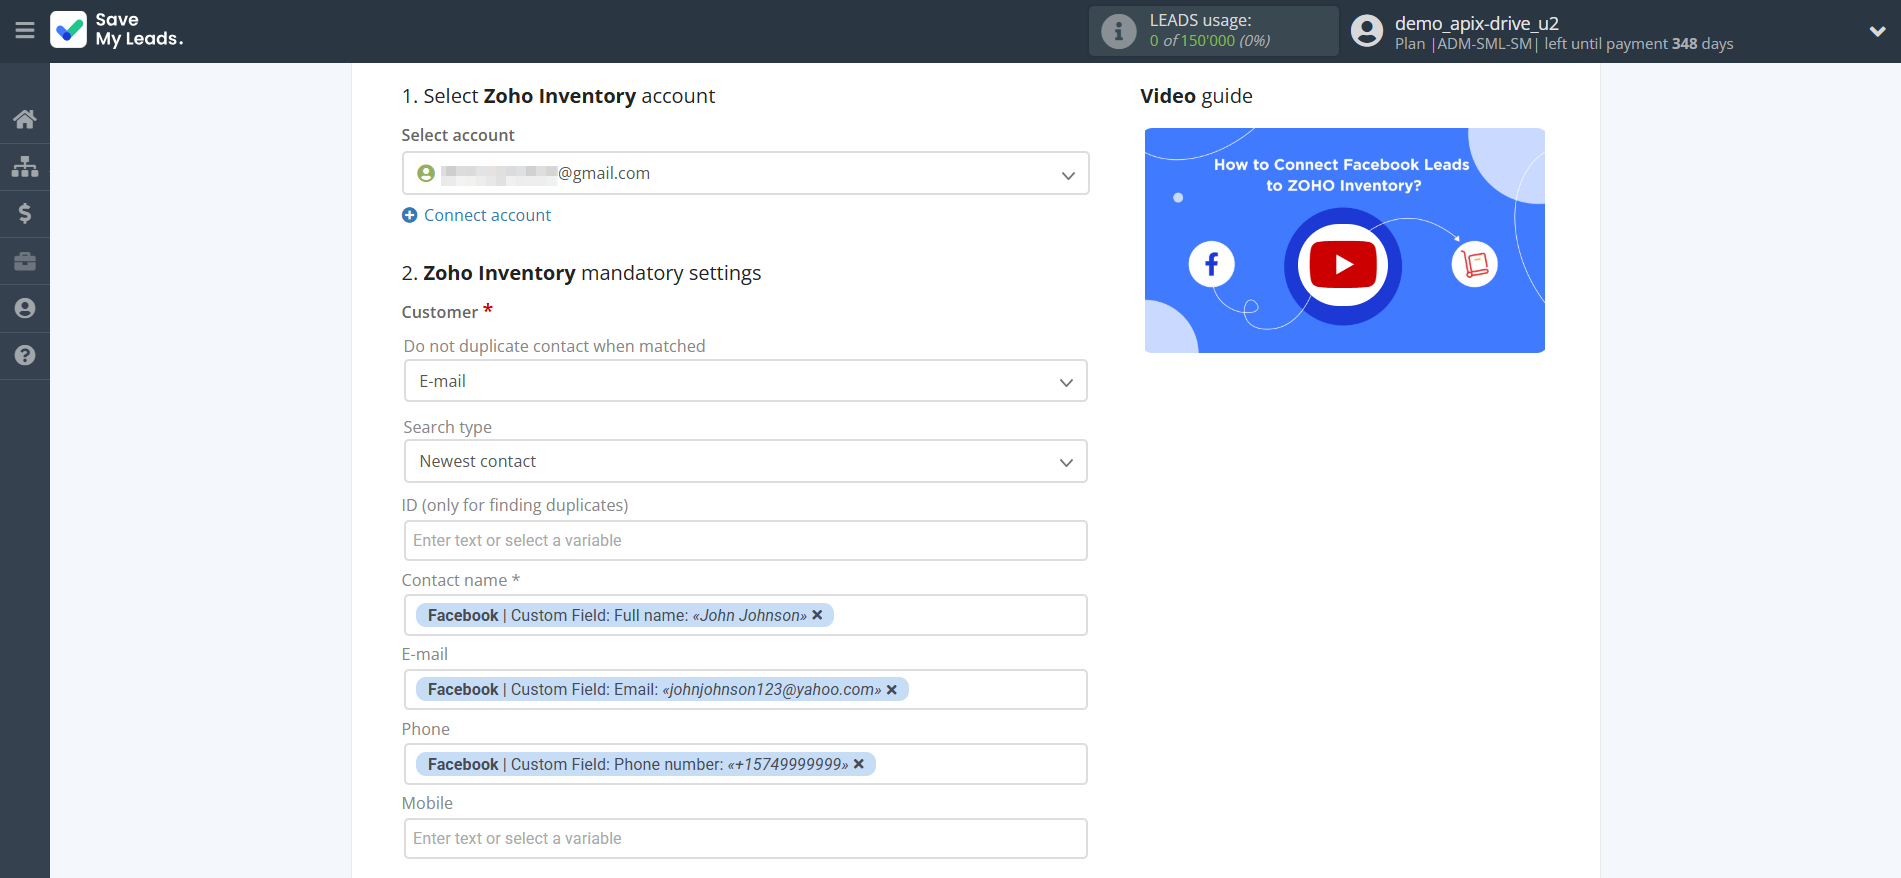Open the user profile sidebar icon
The width and height of the screenshot is (1901, 878).
point(25,308)
